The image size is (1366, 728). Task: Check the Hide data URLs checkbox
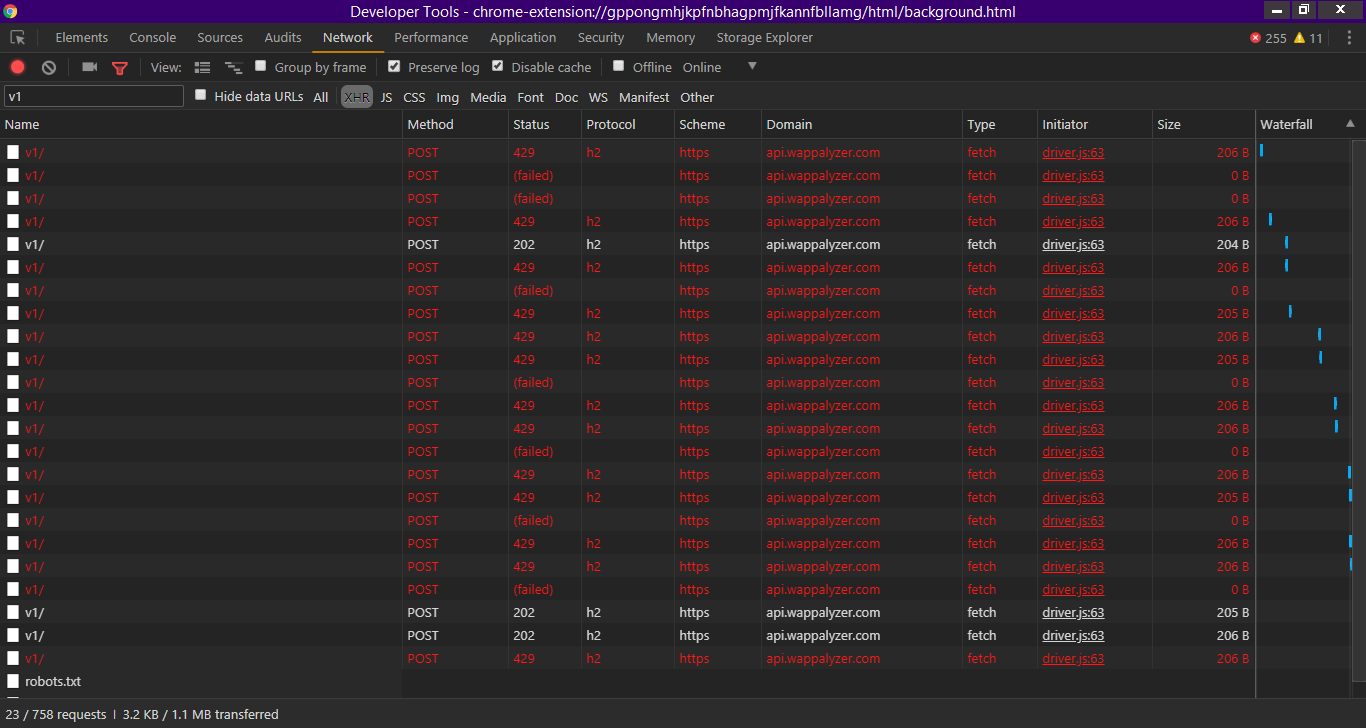pos(201,95)
